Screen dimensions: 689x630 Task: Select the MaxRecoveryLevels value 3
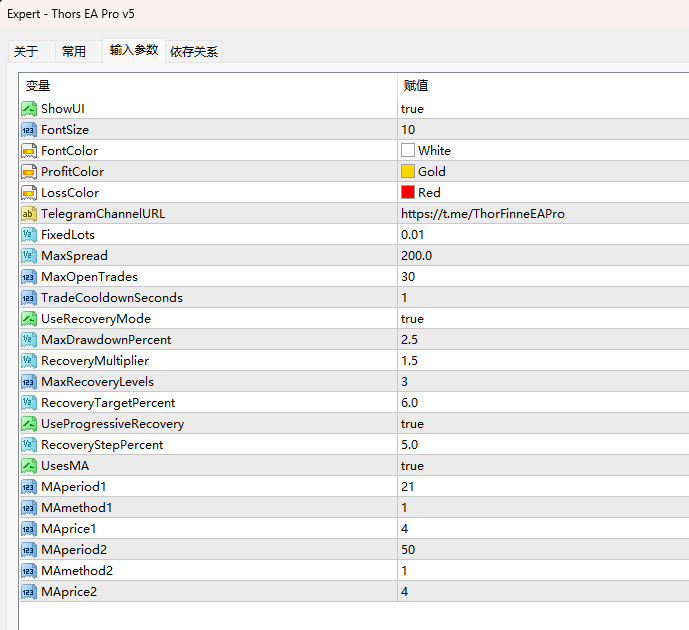404,382
